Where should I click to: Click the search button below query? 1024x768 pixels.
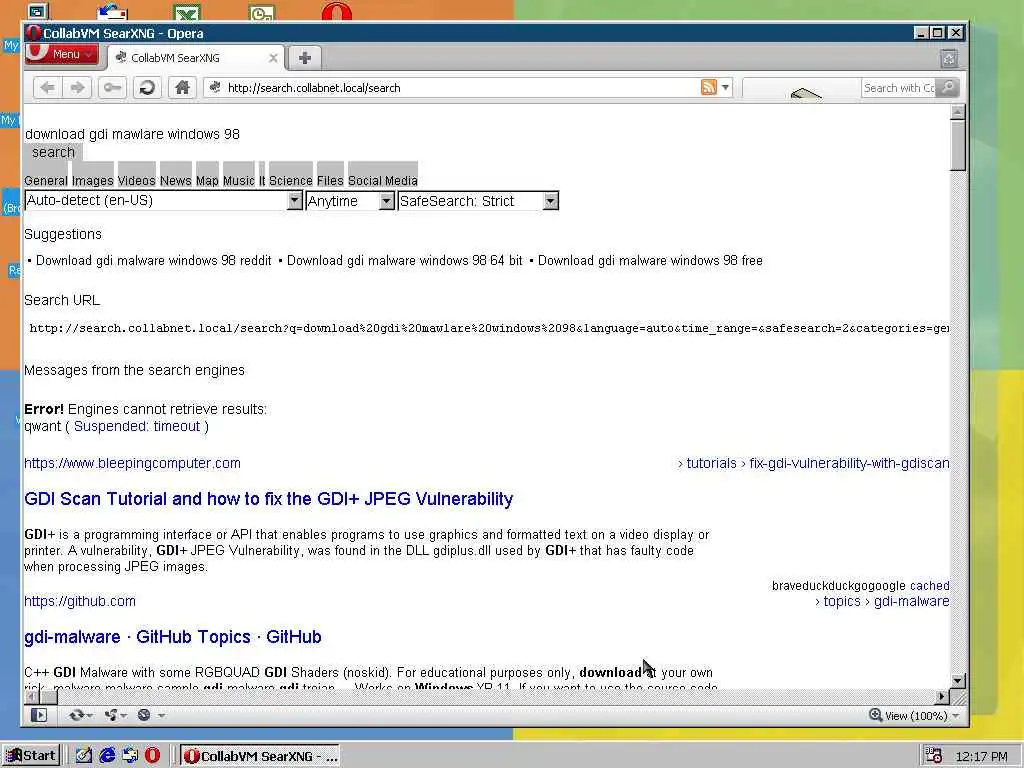(x=54, y=152)
